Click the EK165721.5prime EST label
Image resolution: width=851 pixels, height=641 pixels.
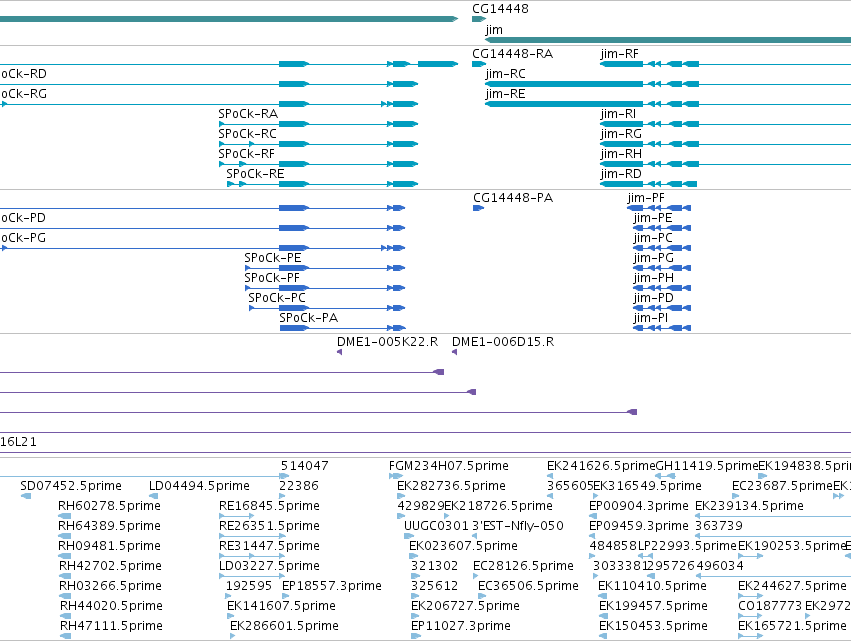[x=792, y=626]
